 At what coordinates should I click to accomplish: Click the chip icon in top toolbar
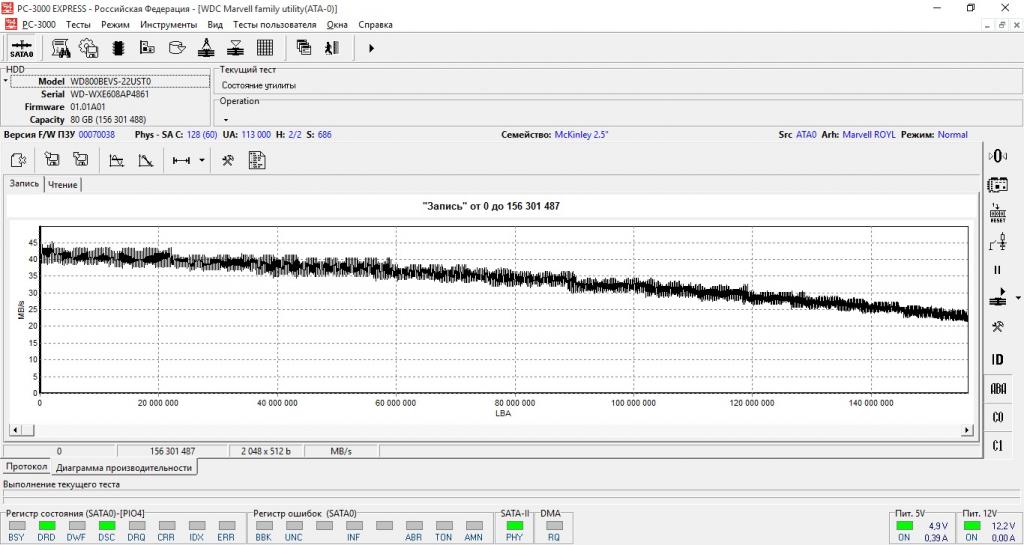pyautogui.click(x=118, y=48)
